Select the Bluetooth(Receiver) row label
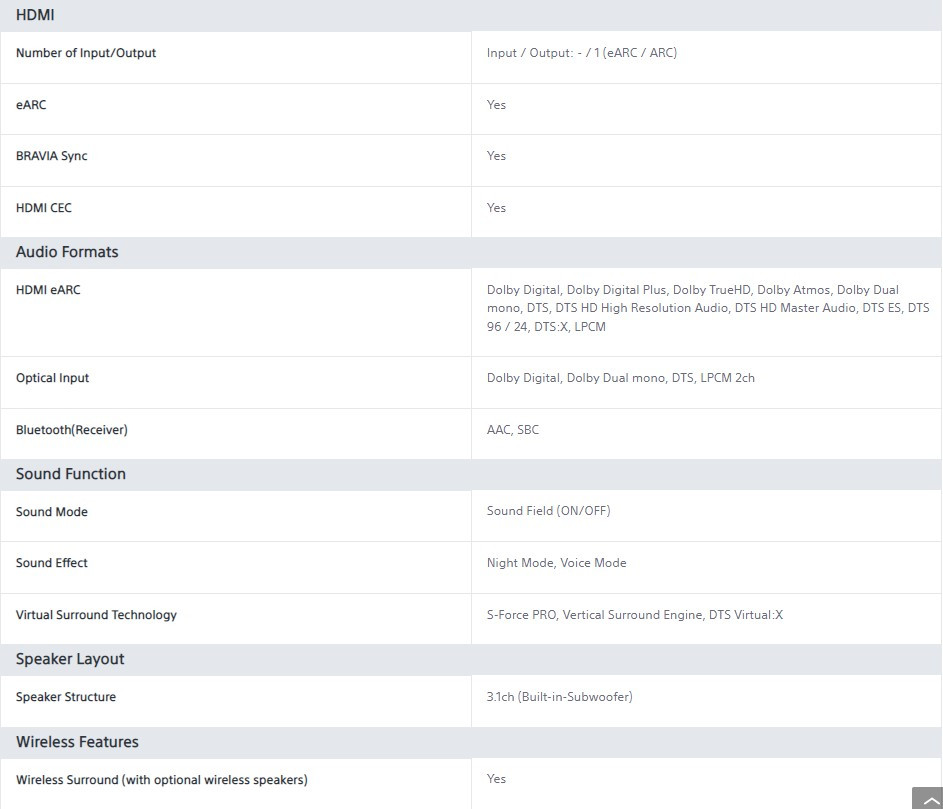943x809 pixels. point(72,430)
